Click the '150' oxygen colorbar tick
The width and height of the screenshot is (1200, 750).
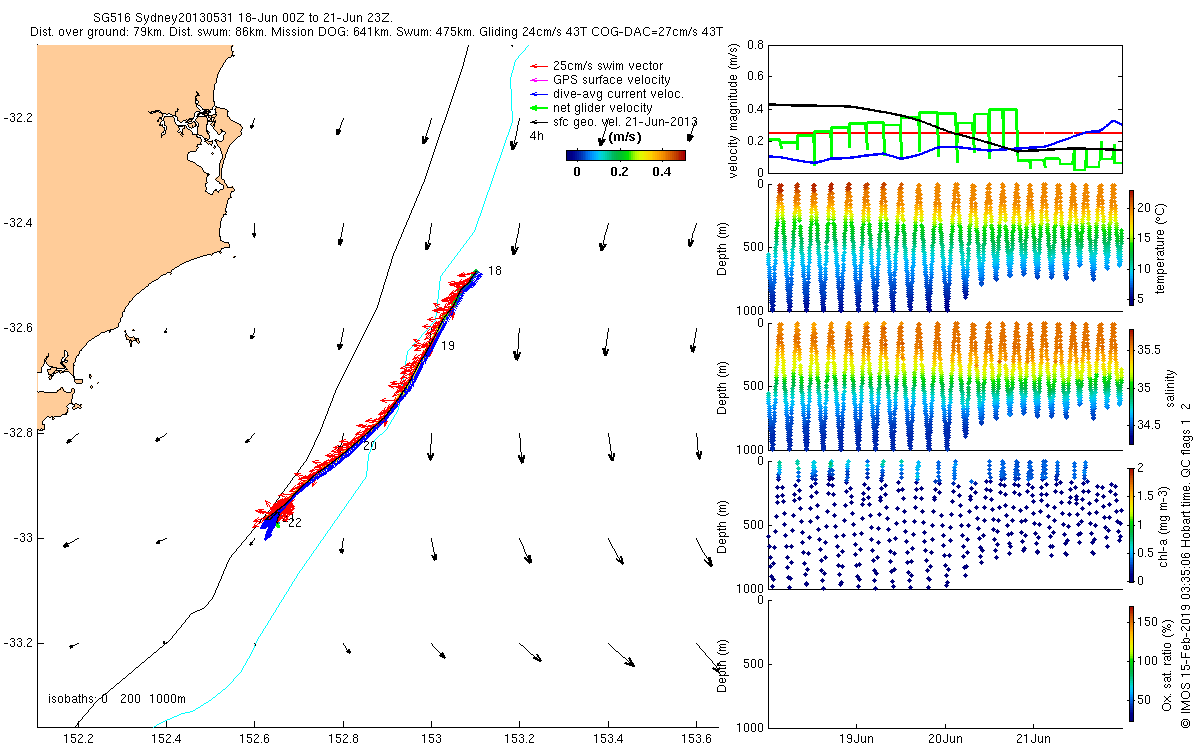click(x=1149, y=623)
